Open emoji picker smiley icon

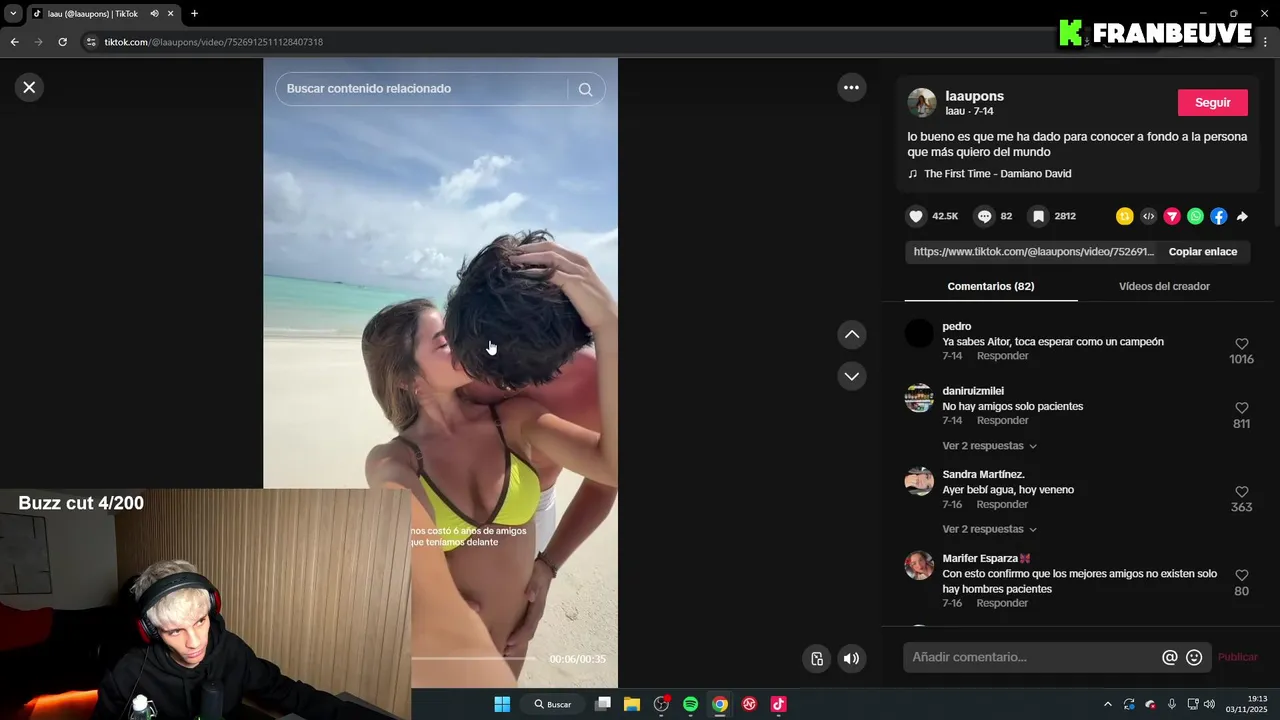tap(1194, 658)
